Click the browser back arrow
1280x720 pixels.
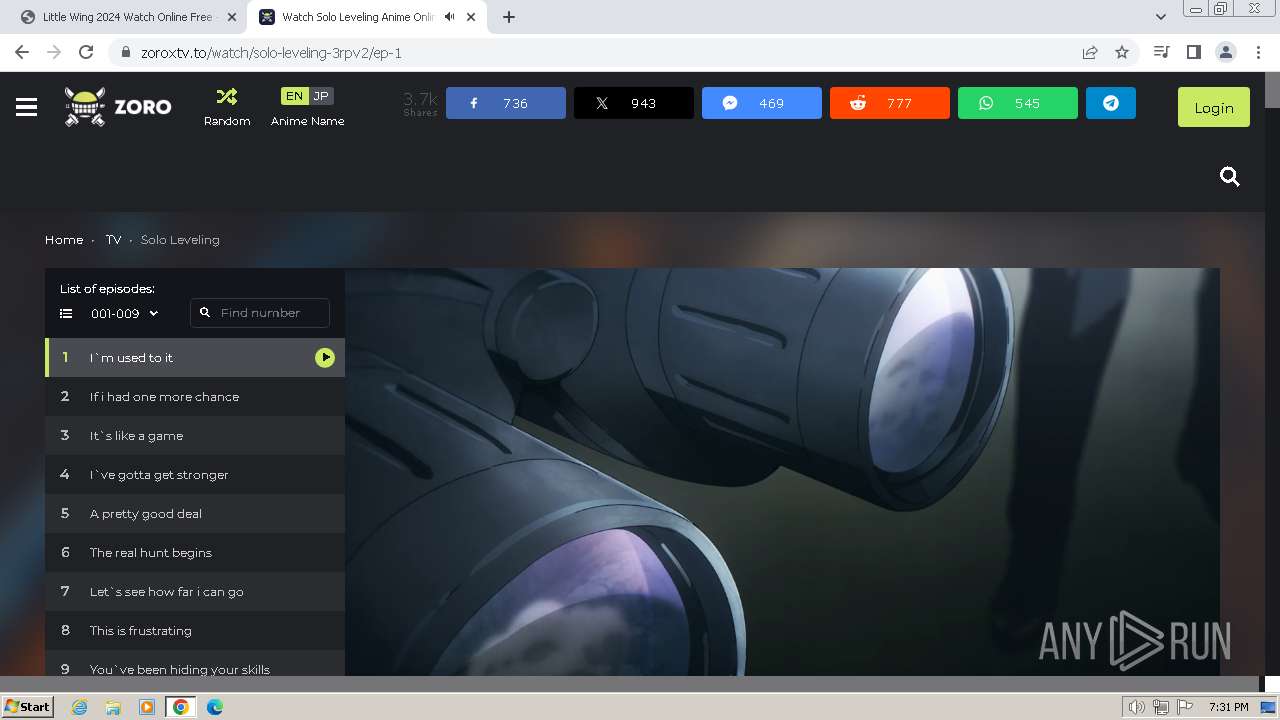click(x=22, y=52)
